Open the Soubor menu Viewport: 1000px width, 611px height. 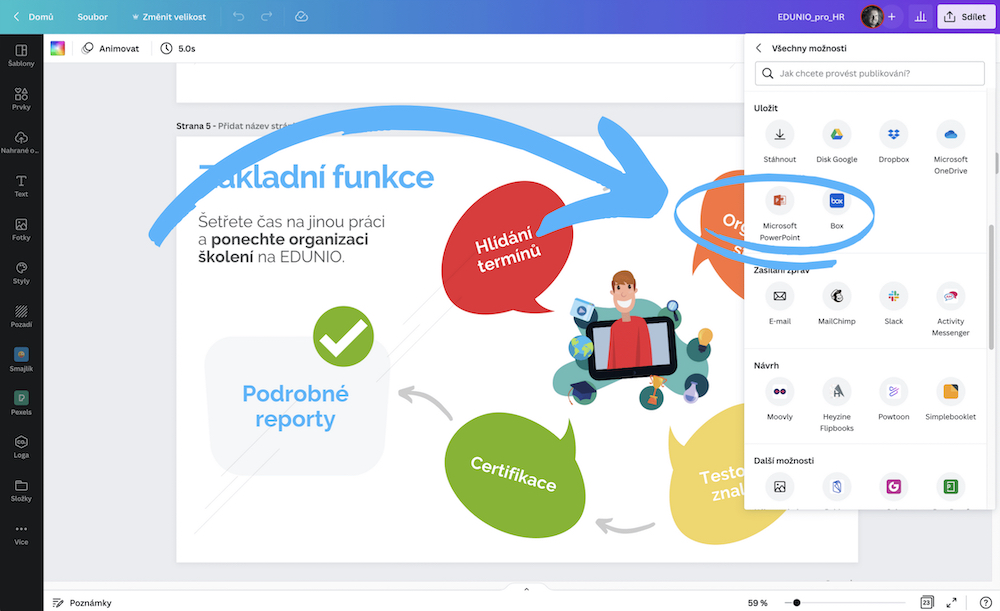pos(92,17)
